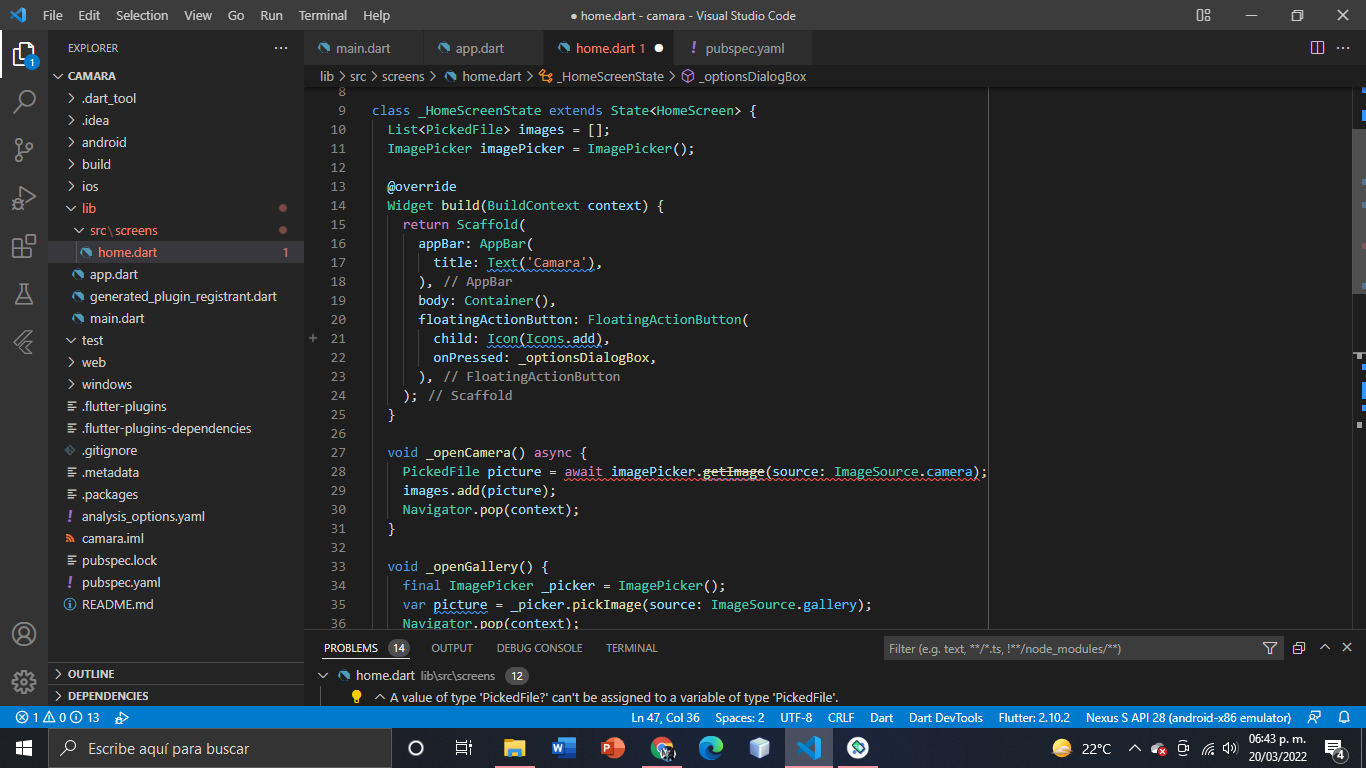
Task: Click Dart language mode in status bar
Action: [882, 717]
